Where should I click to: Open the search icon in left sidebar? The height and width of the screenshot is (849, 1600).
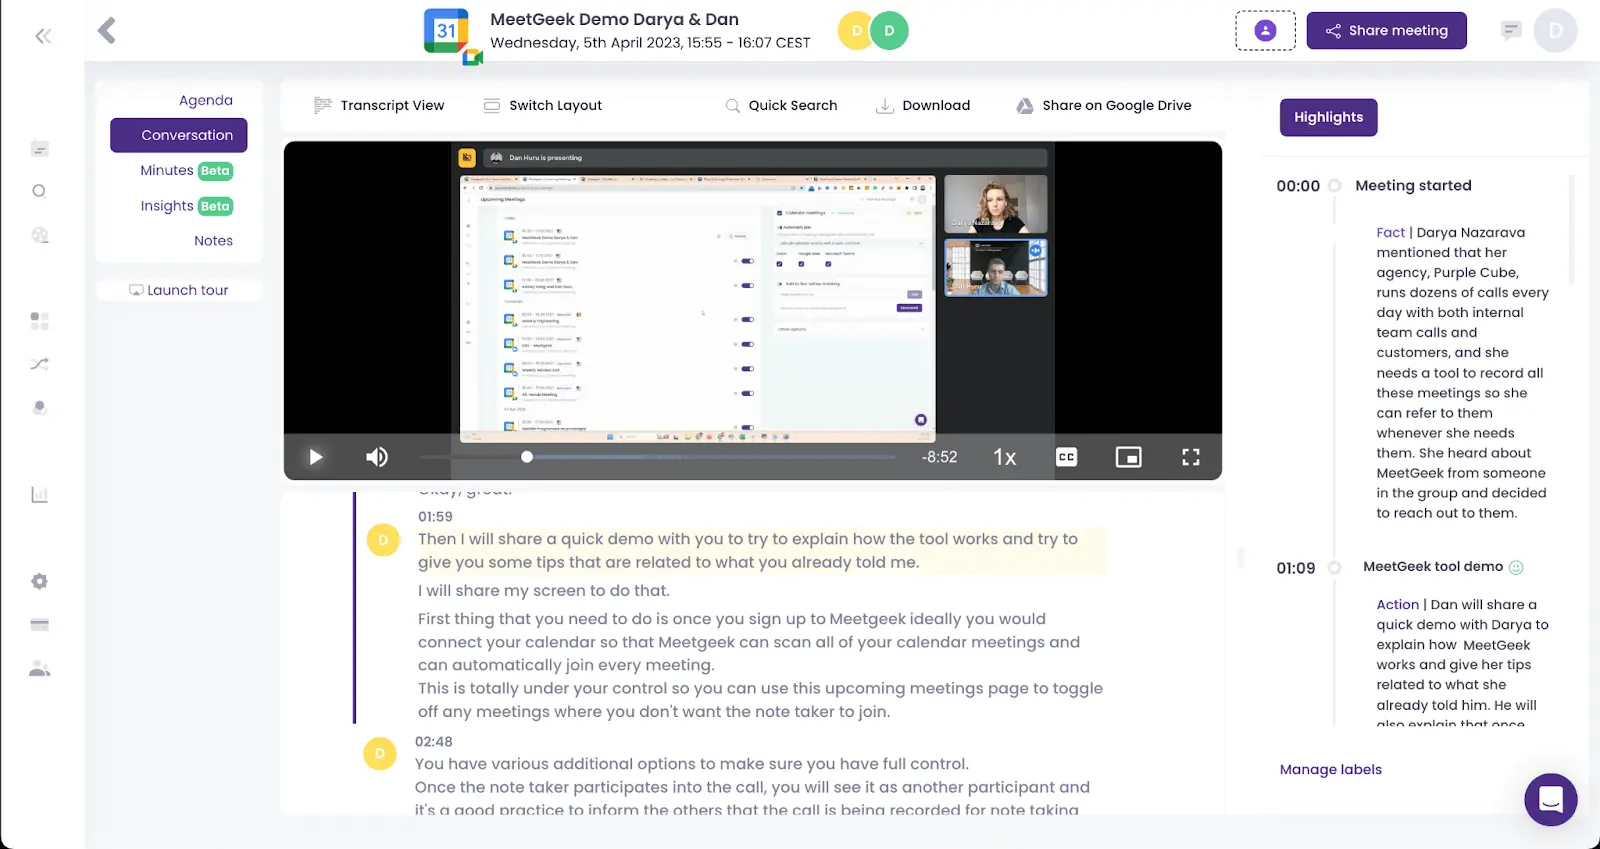40,191
